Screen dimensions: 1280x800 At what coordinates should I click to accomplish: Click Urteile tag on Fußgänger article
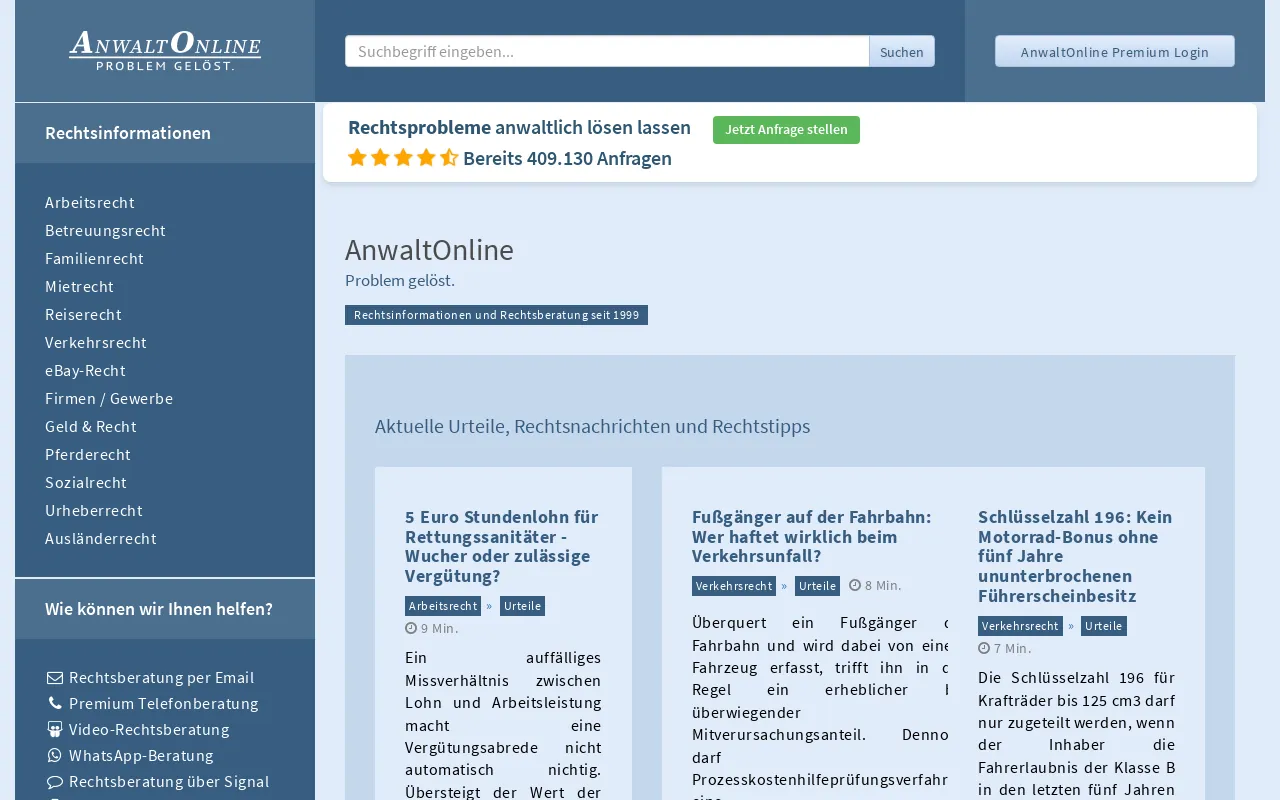tap(817, 586)
